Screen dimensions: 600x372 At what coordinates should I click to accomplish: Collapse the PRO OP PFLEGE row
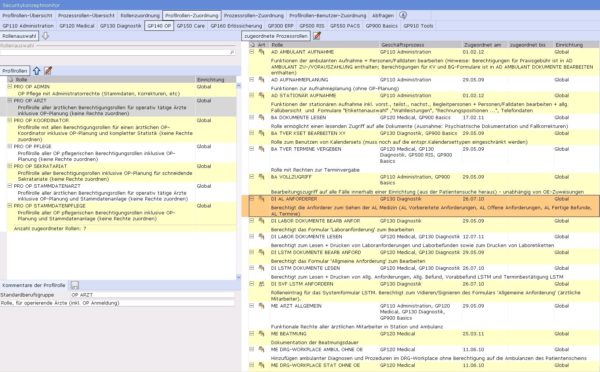[x=10, y=146]
